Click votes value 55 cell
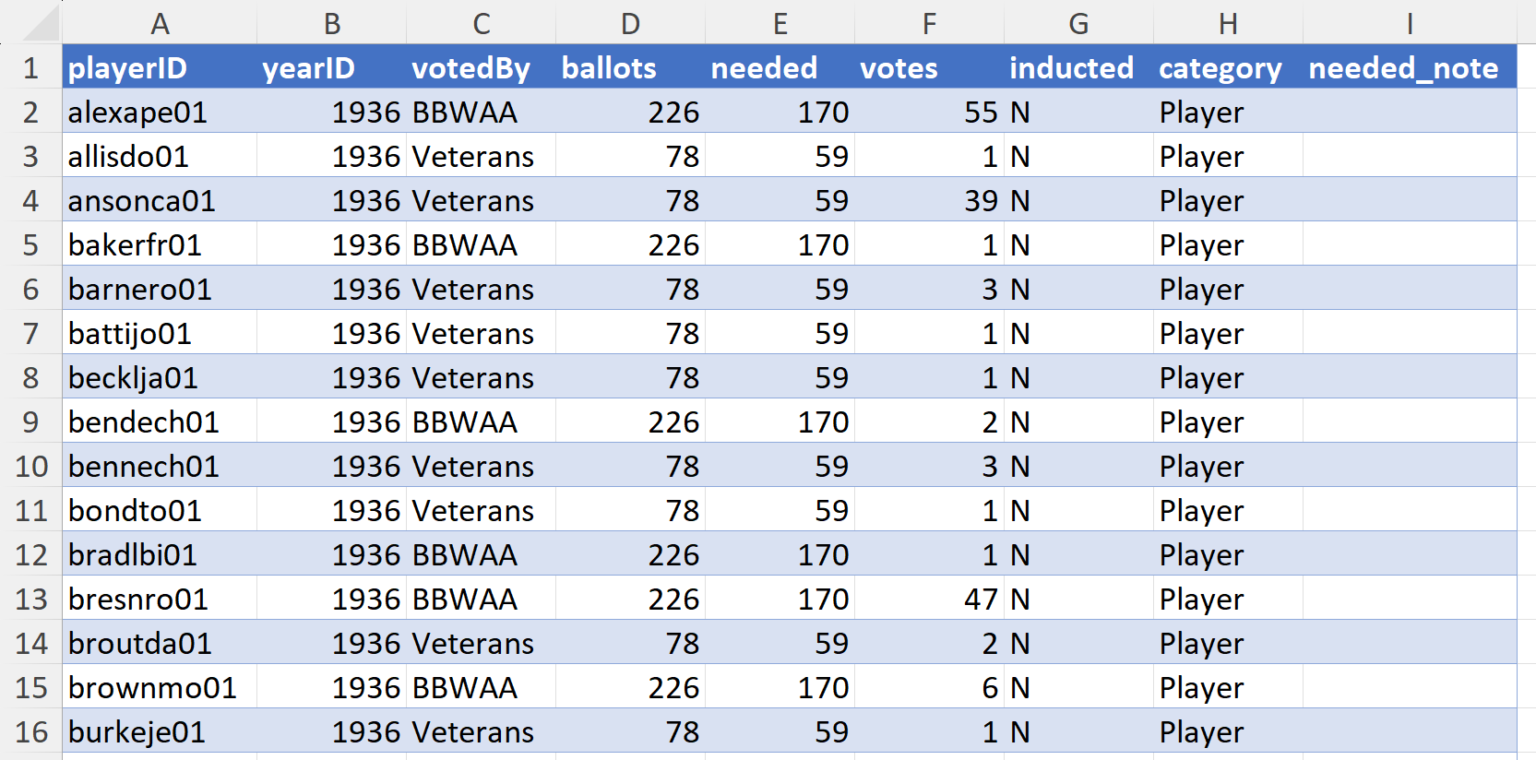 tap(928, 112)
